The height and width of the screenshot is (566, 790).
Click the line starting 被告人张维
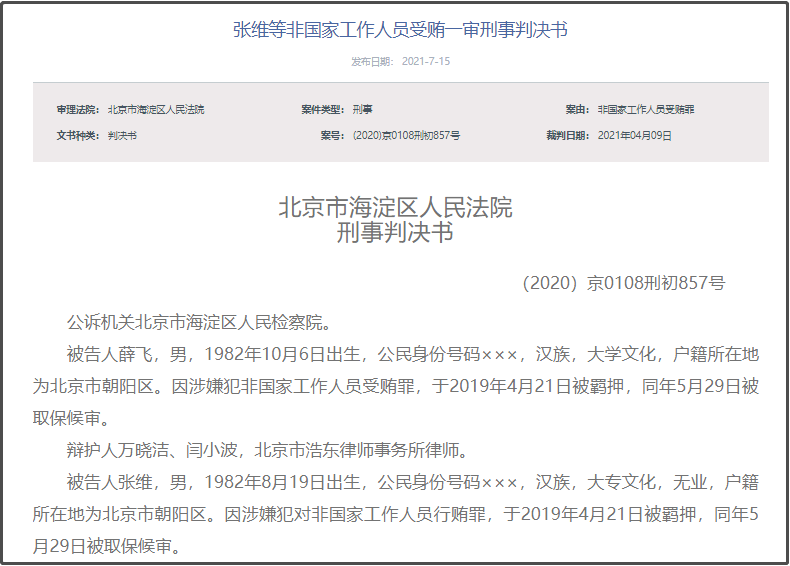(413, 482)
